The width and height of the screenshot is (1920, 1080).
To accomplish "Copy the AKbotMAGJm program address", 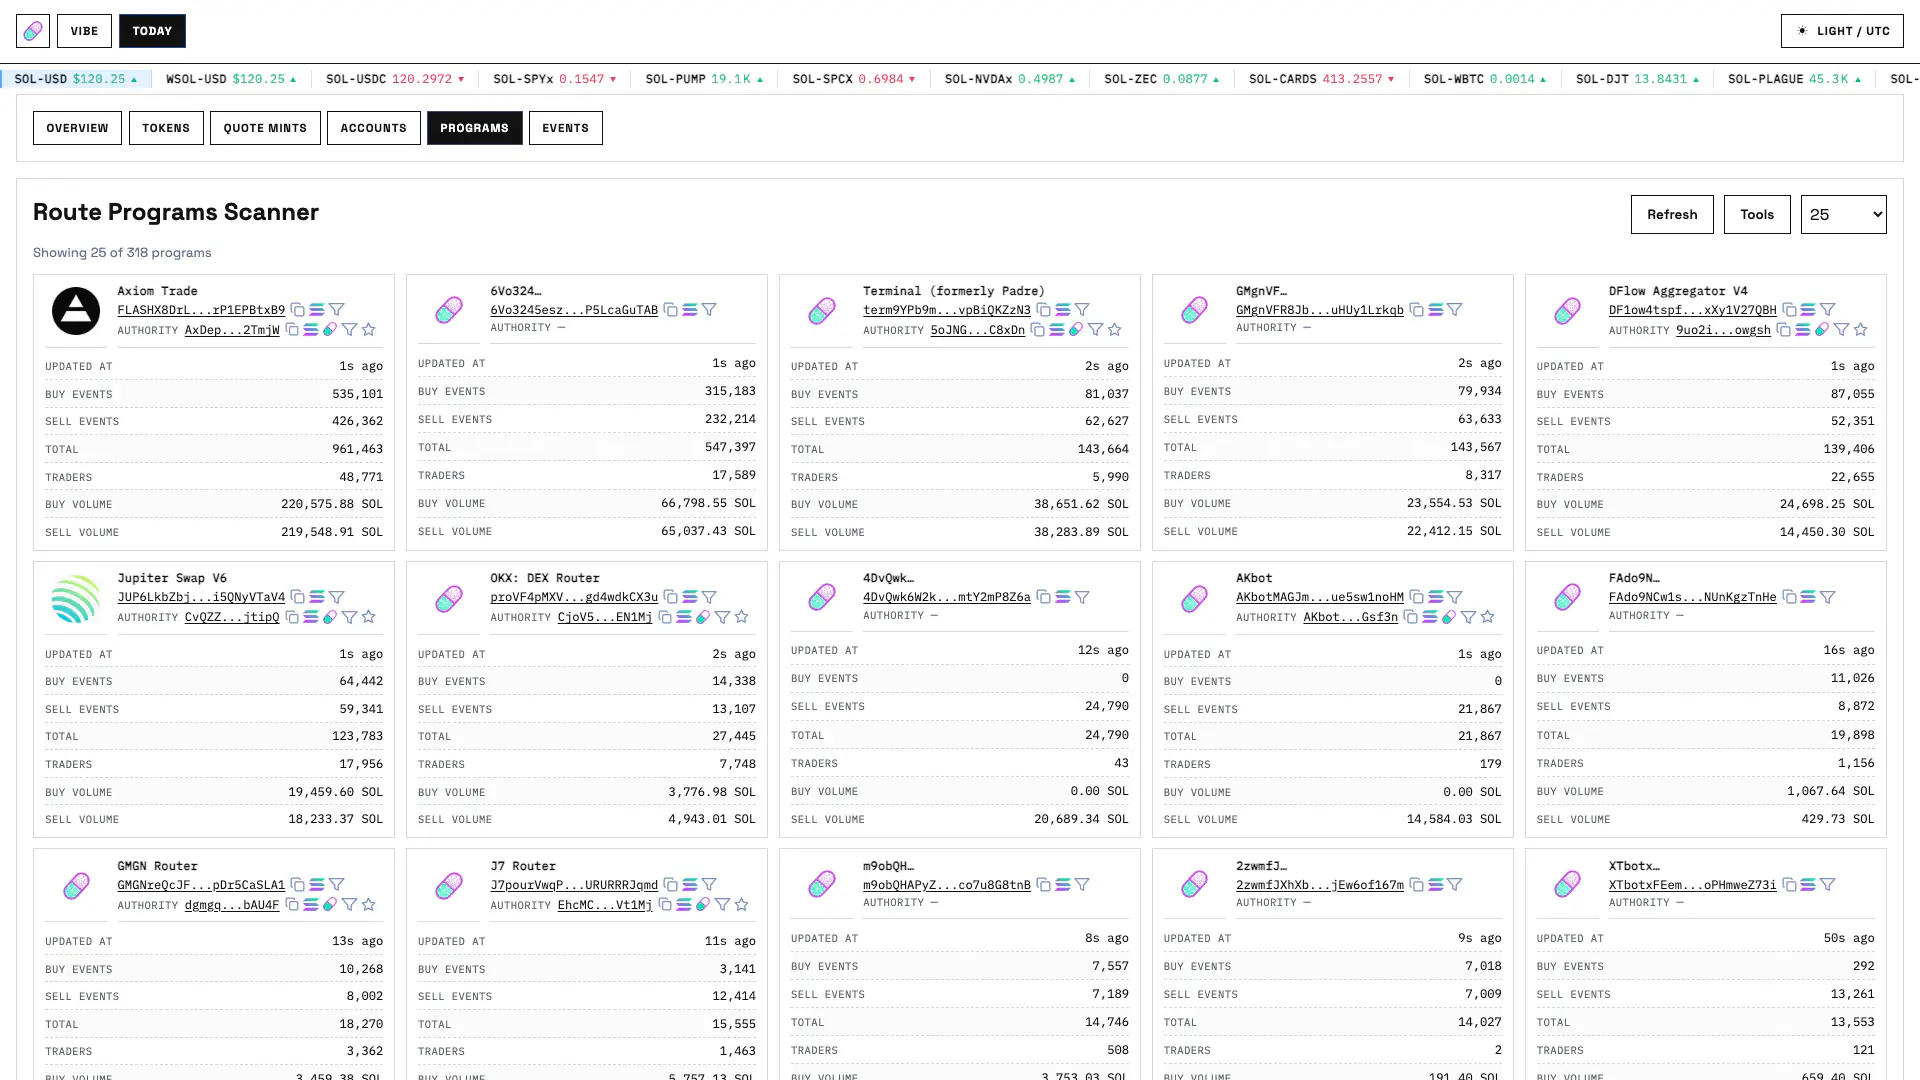I will click(x=1416, y=597).
